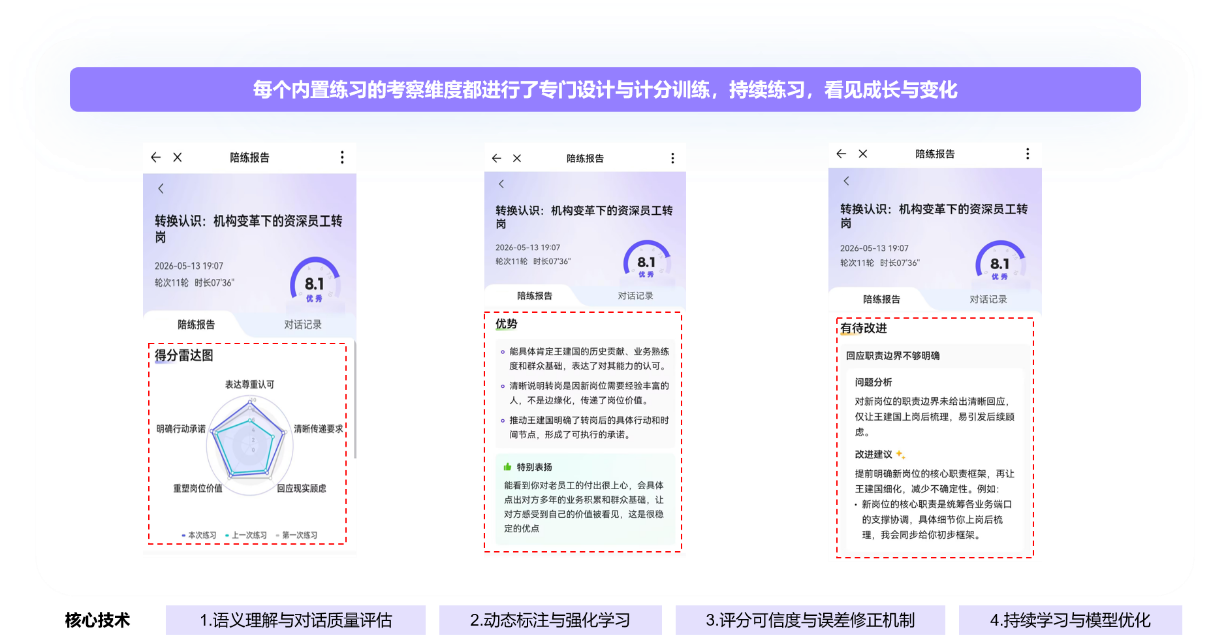Image resolution: width=1211 pixels, height=640 pixels.
Task: Click 陪练报告 title in right phone header
Action: click(x=935, y=154)
